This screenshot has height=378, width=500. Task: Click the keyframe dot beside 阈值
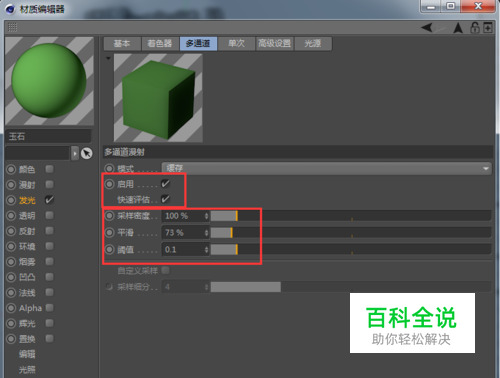click(109, 249)
